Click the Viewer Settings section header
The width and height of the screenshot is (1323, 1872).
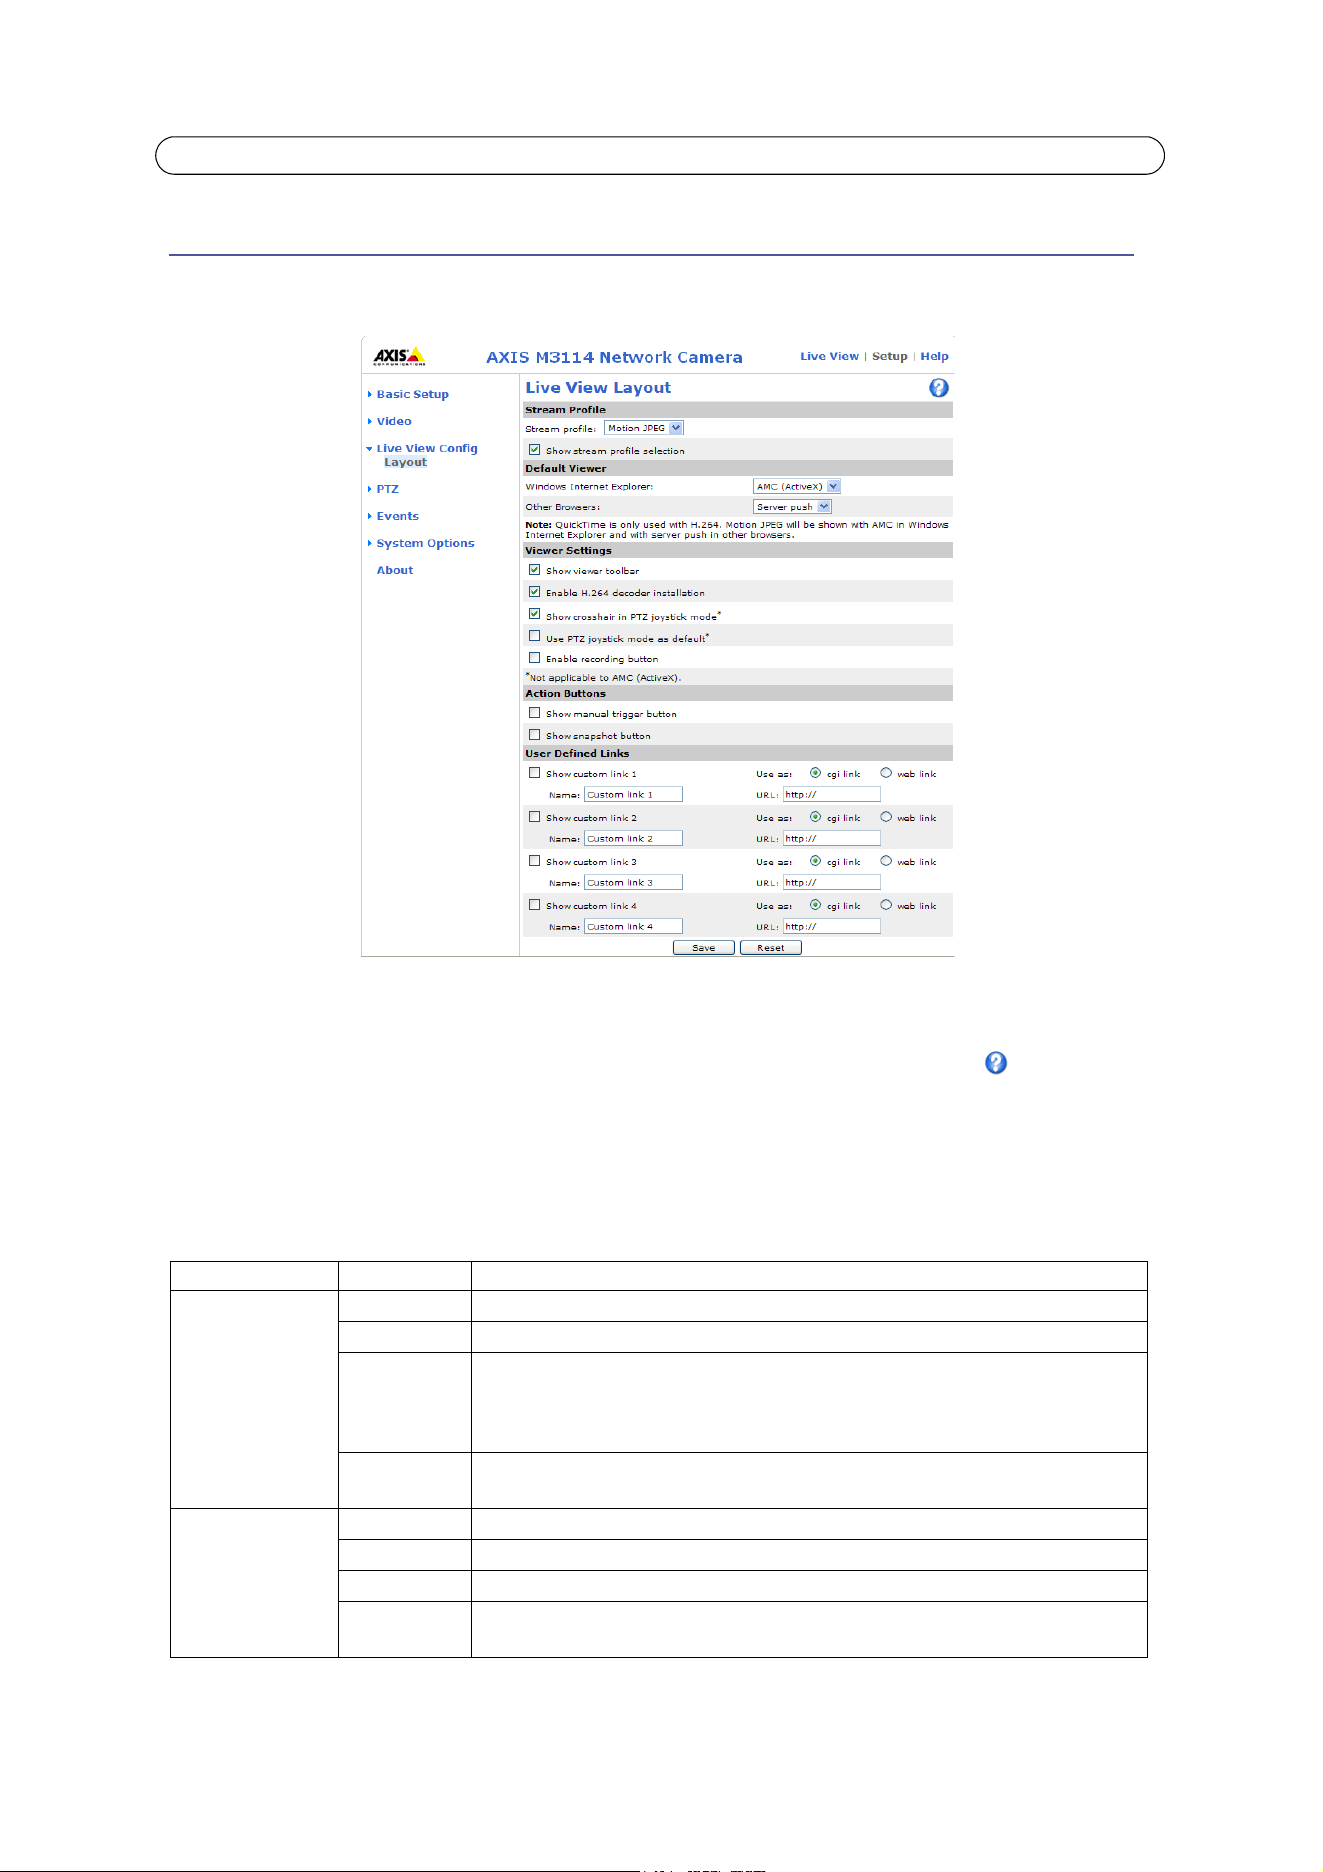(x=738, y=550)
